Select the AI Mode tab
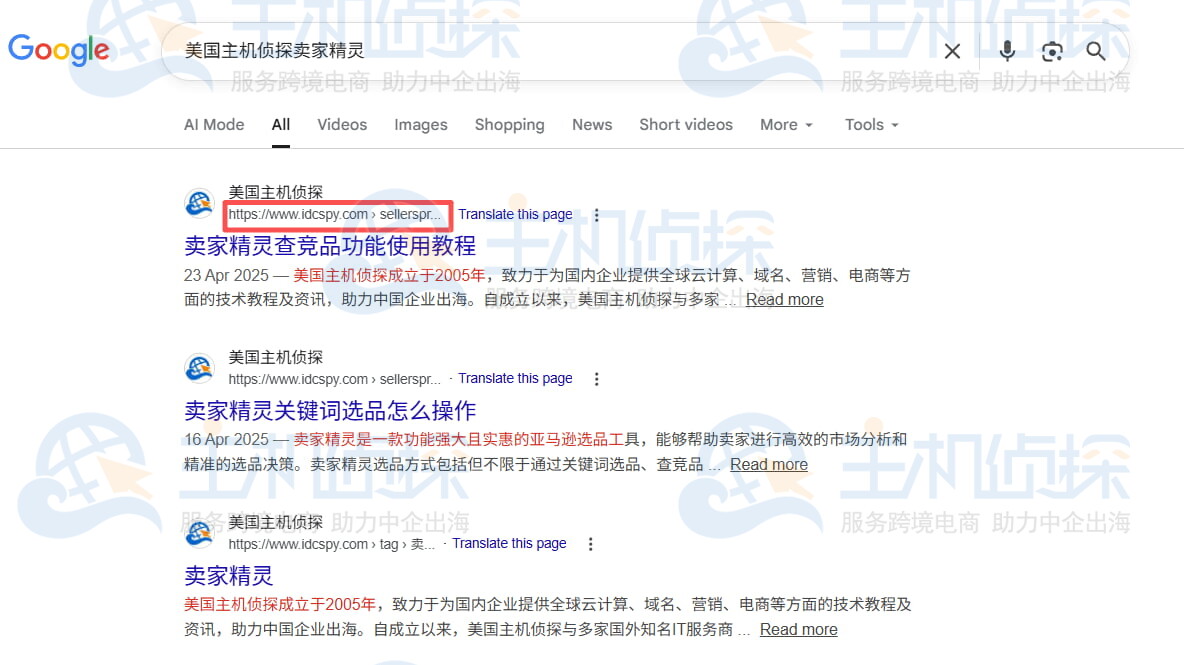 coord(214,125)
